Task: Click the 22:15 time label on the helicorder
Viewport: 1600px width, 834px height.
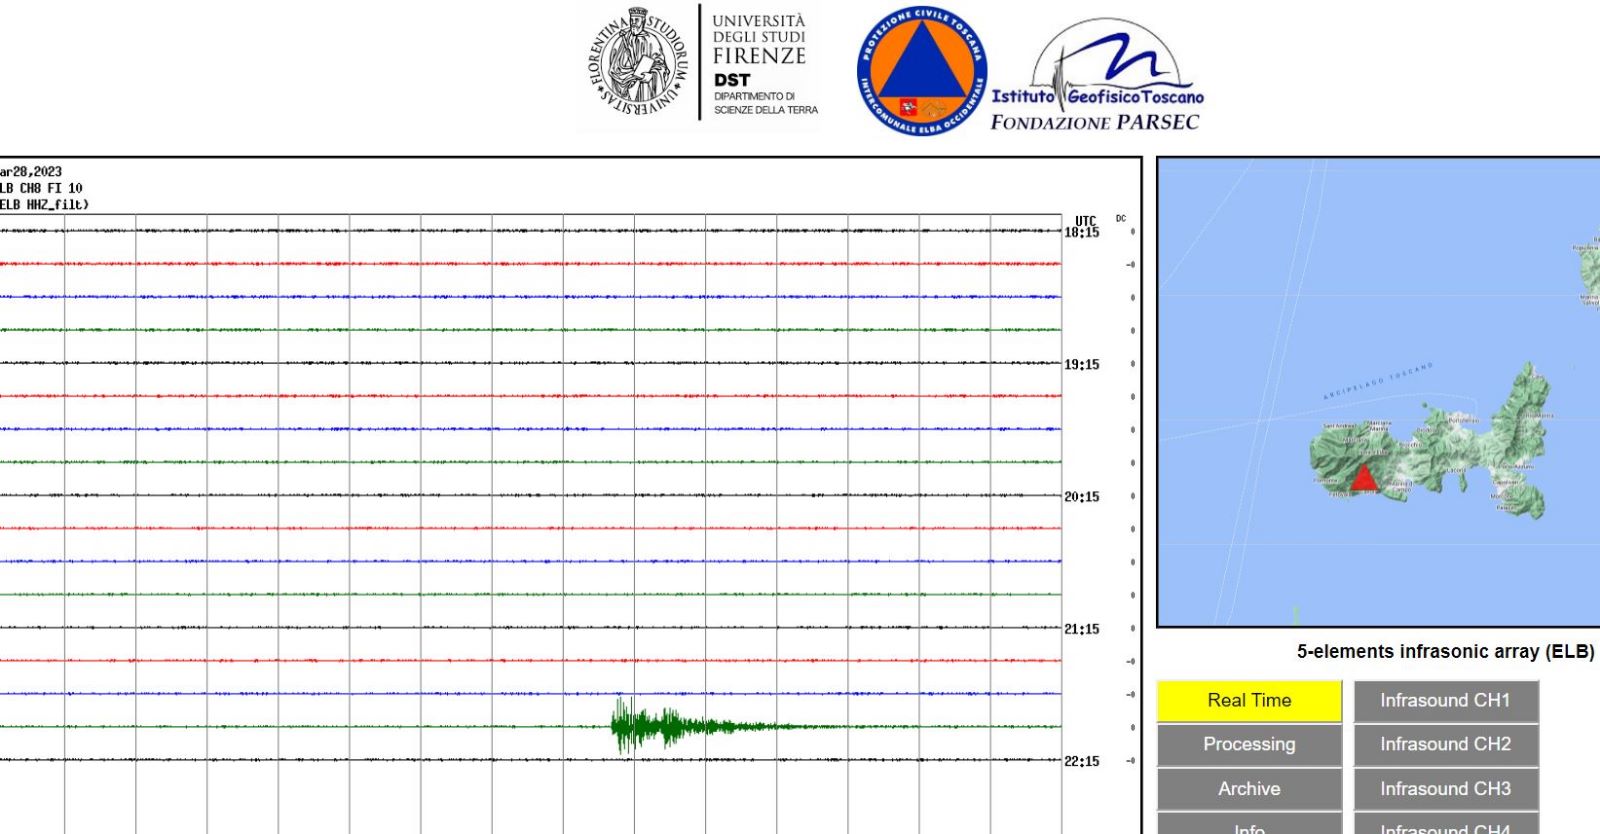Action: [1082, 762]
